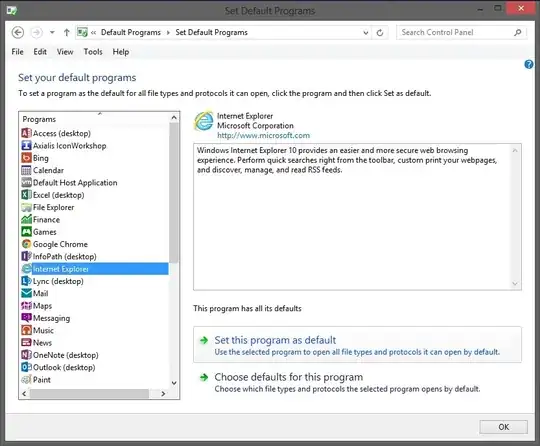Image resolution: width=540 pixels, height=446 pixels.
Task: Click the Music headphones icon
Action: [x=27, y=330]
